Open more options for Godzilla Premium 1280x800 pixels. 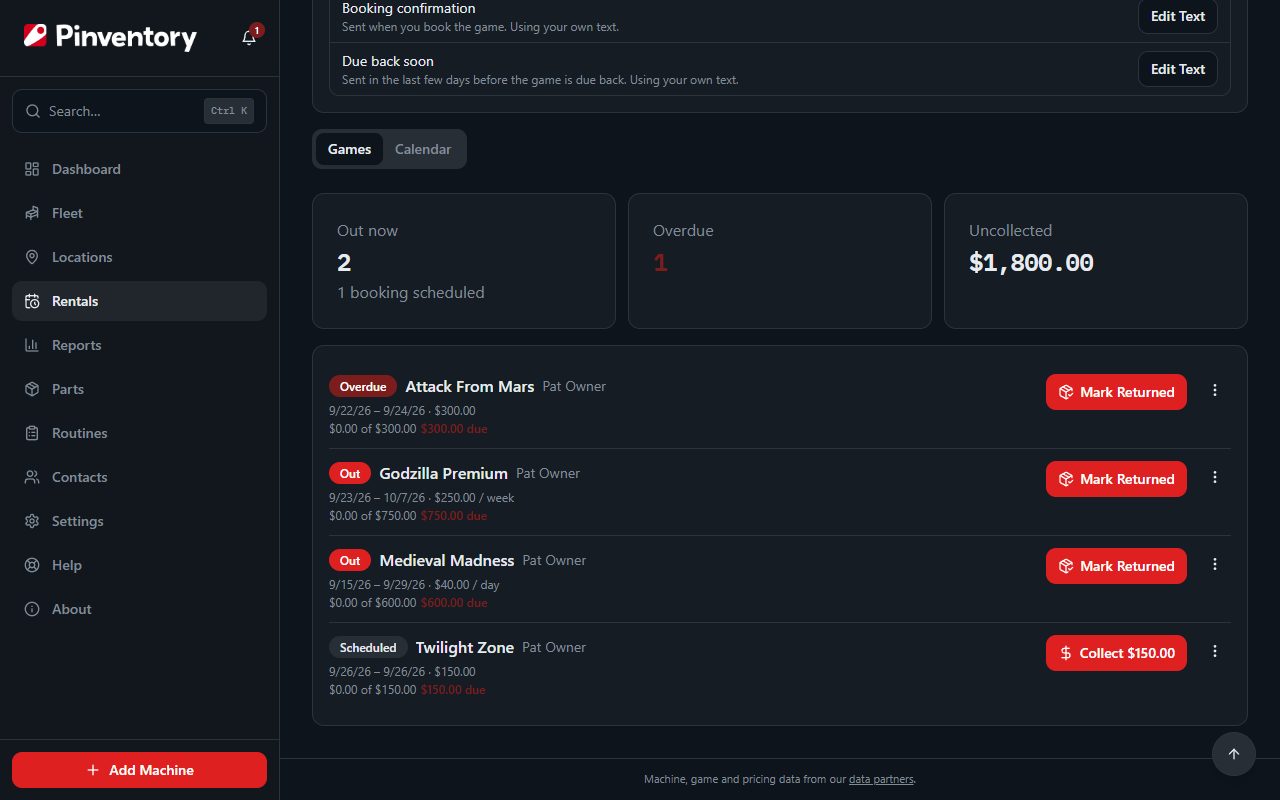(x=1215, y=478)
